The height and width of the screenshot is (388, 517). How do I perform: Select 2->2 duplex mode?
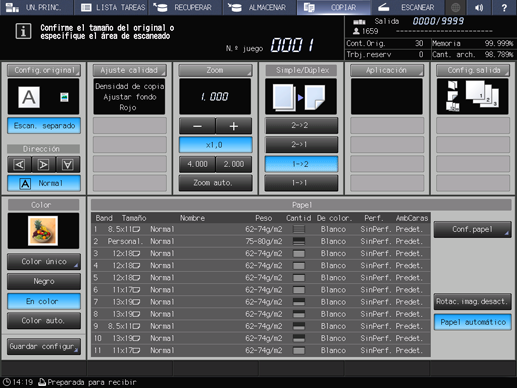pos(301,126)
